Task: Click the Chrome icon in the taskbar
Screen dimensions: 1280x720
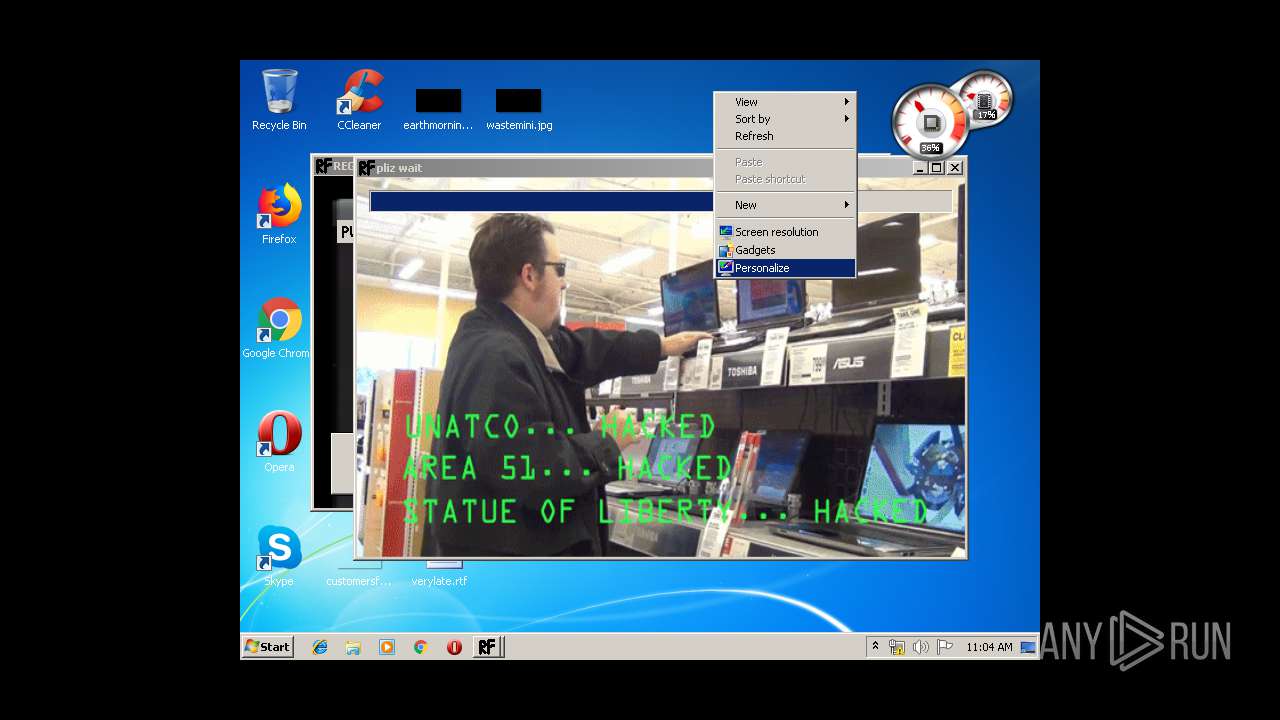Action: [420, 647]
